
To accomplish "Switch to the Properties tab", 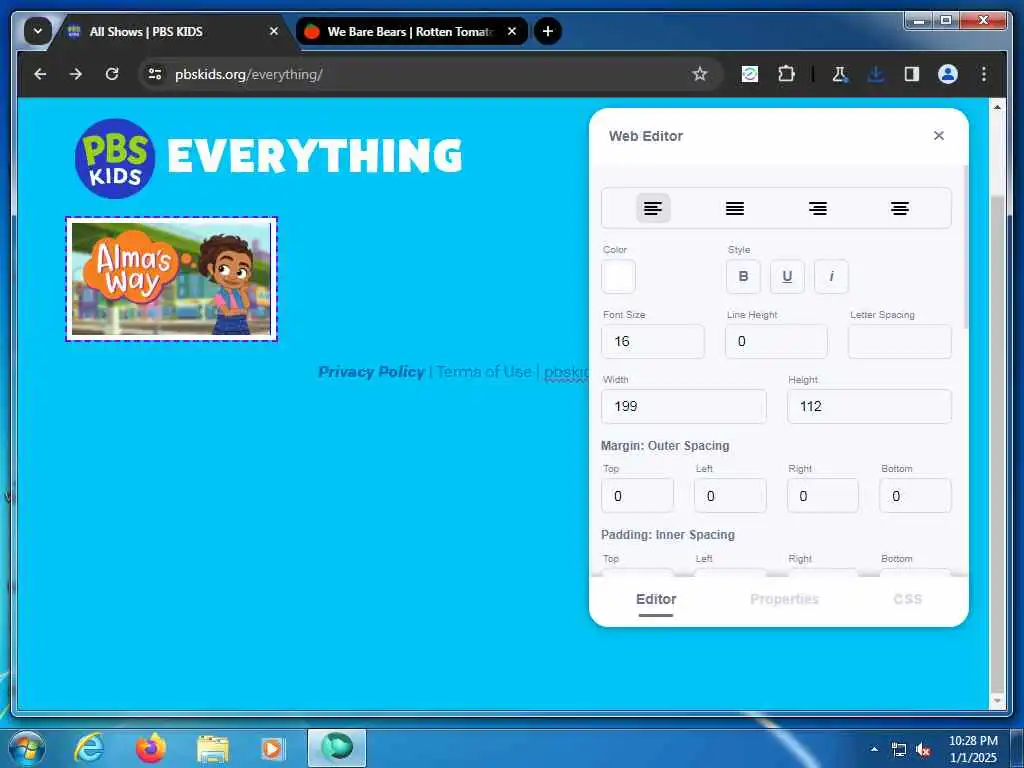I will point(784,600).
